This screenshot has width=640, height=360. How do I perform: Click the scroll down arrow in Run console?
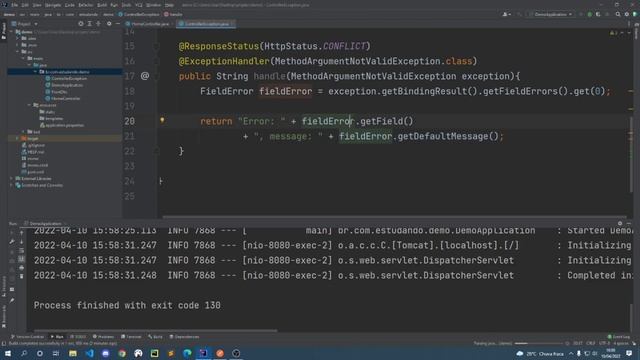(22, 242)
